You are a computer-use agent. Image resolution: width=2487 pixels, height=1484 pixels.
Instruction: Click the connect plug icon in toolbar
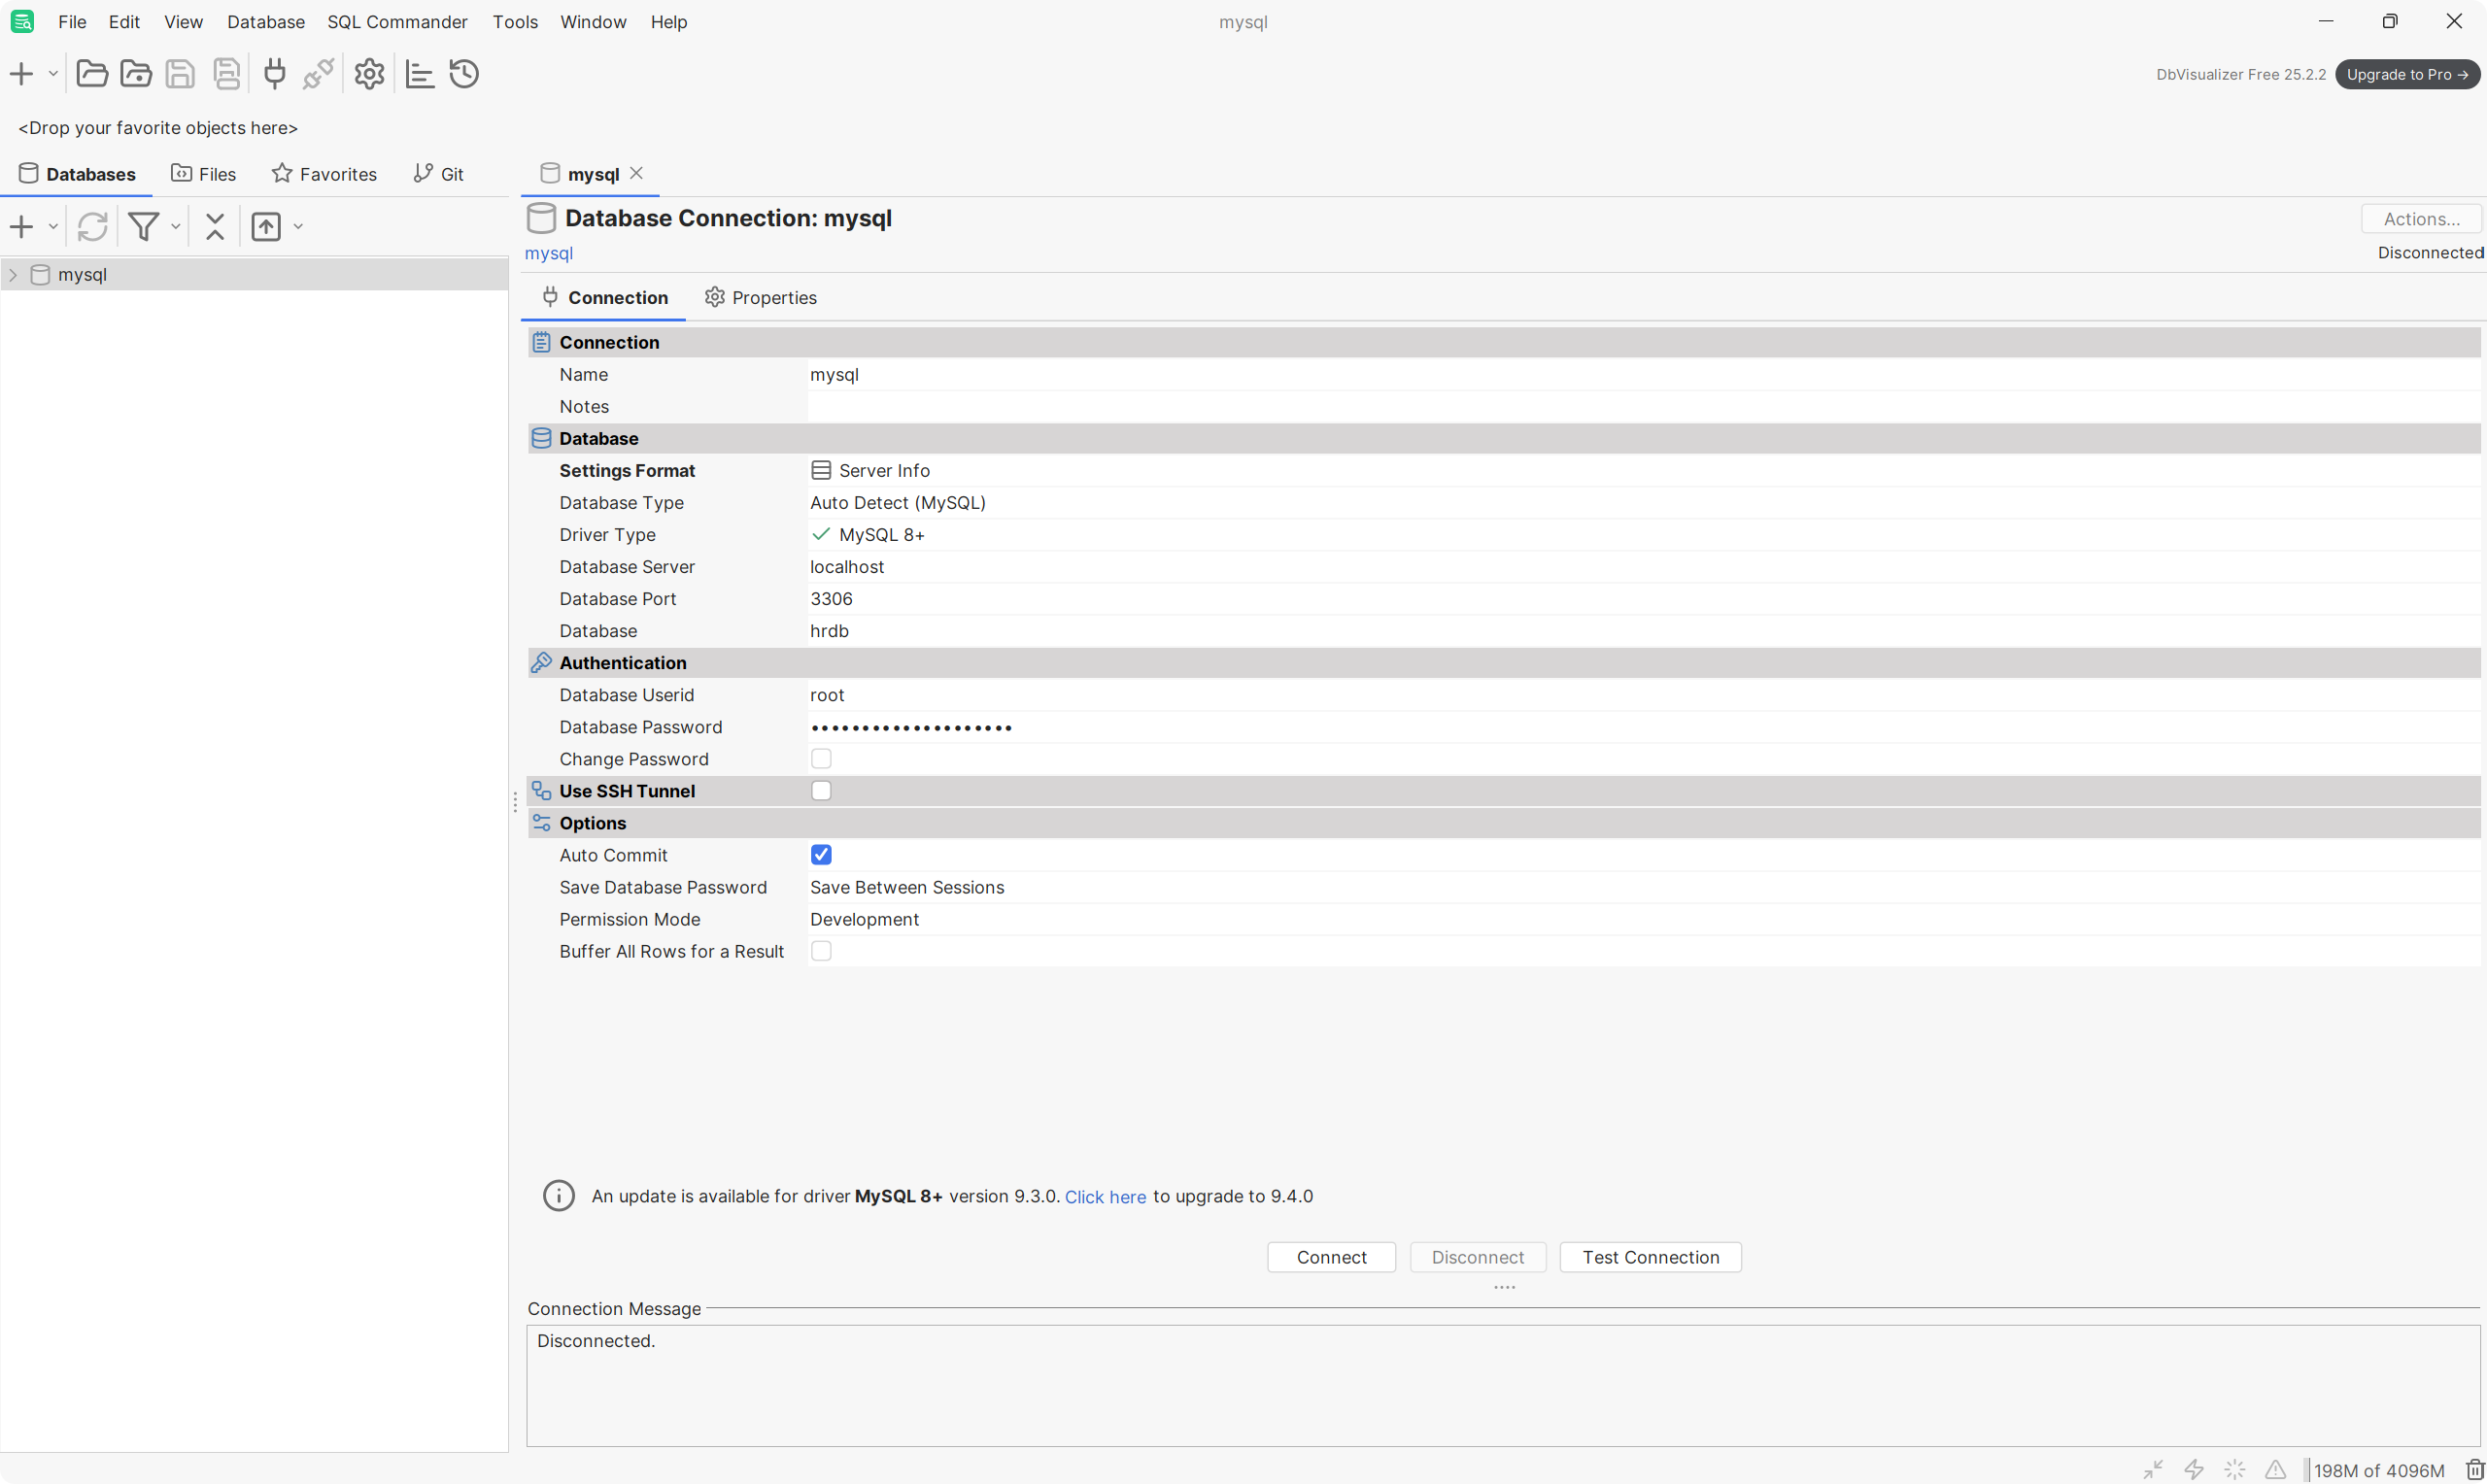tap(274, 74)
